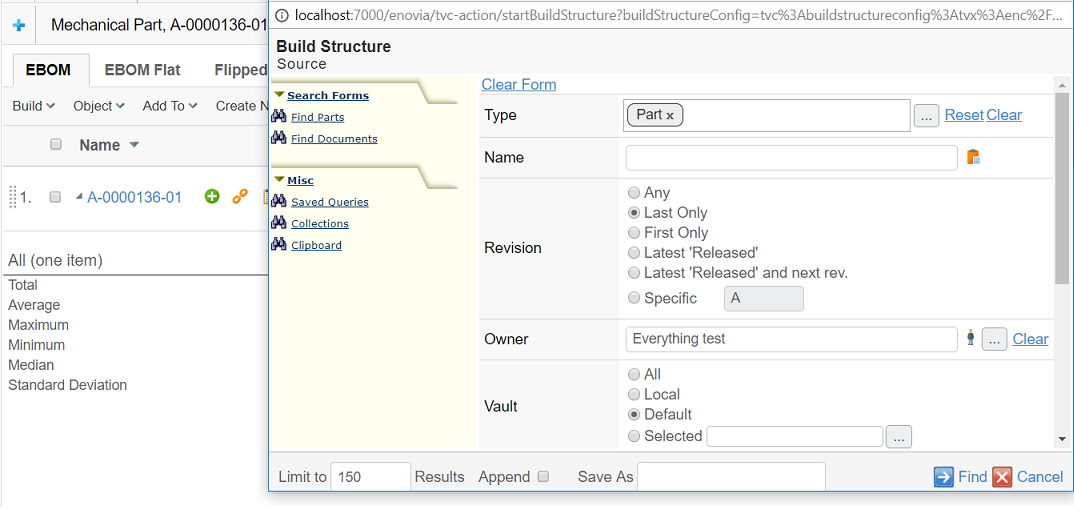Click the orange link icon in the row
1074x510 pixels.
click(240, 197)
